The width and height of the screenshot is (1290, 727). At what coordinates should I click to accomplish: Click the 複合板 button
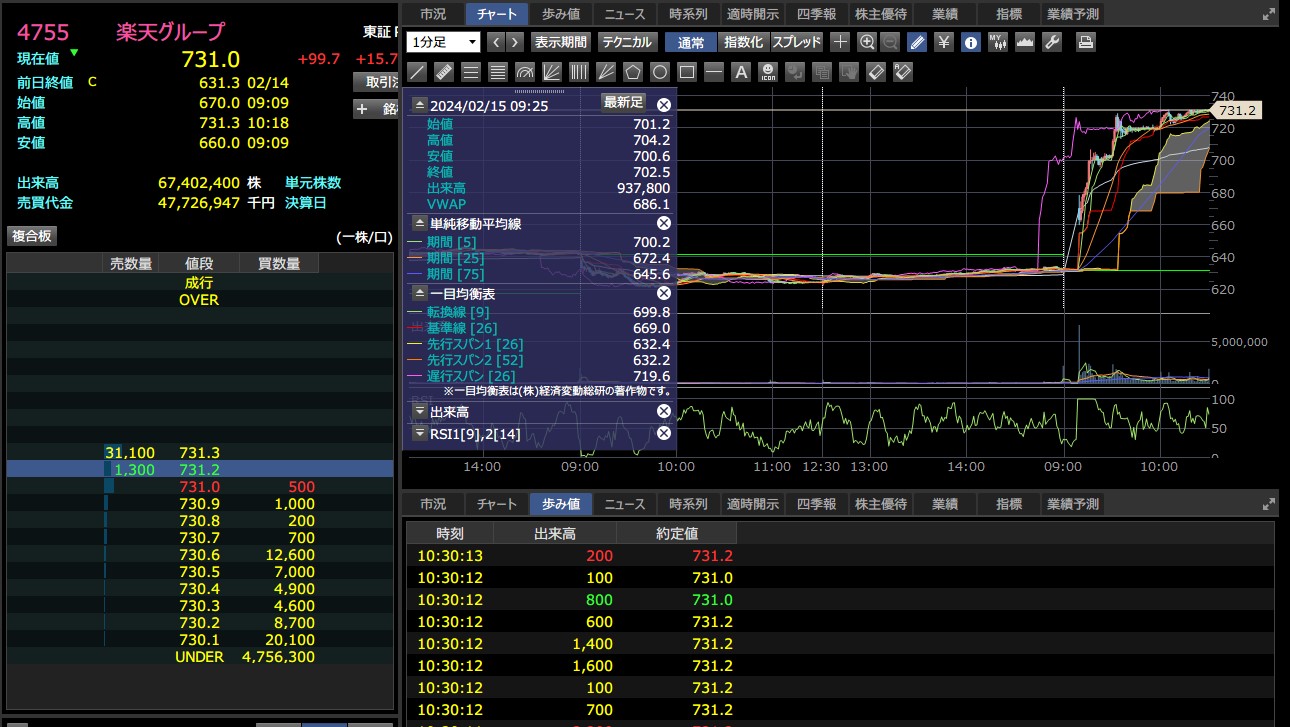coord(32,236)
